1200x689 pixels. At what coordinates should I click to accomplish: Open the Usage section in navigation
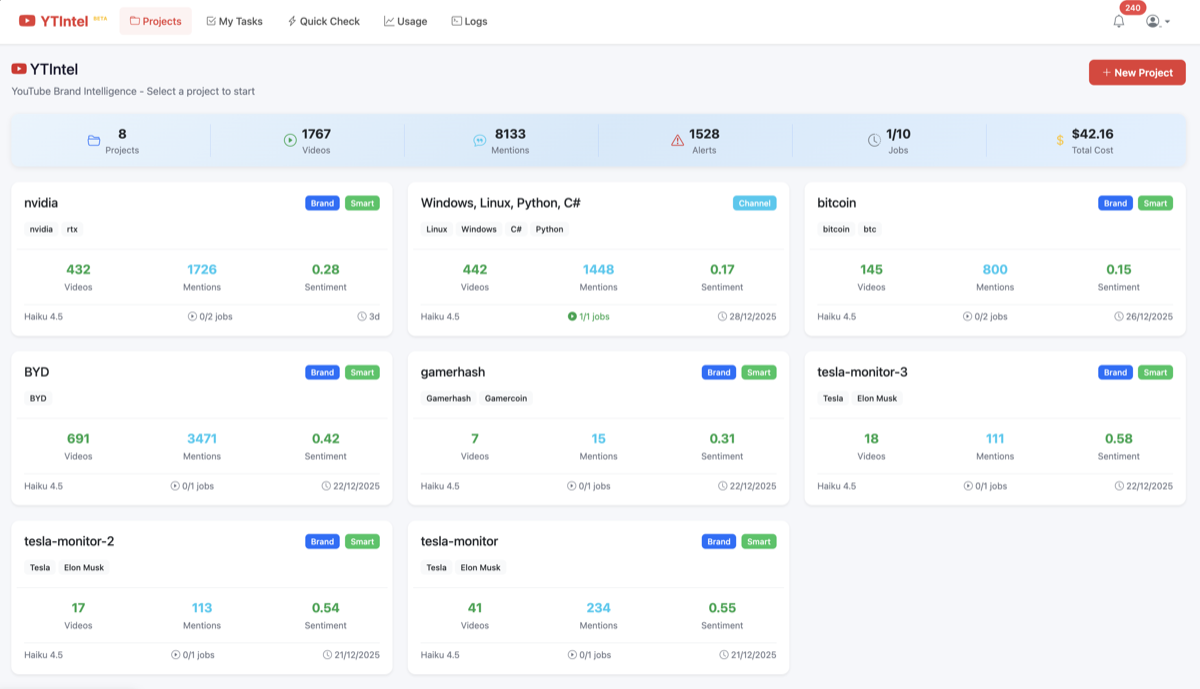coord(406,20)
